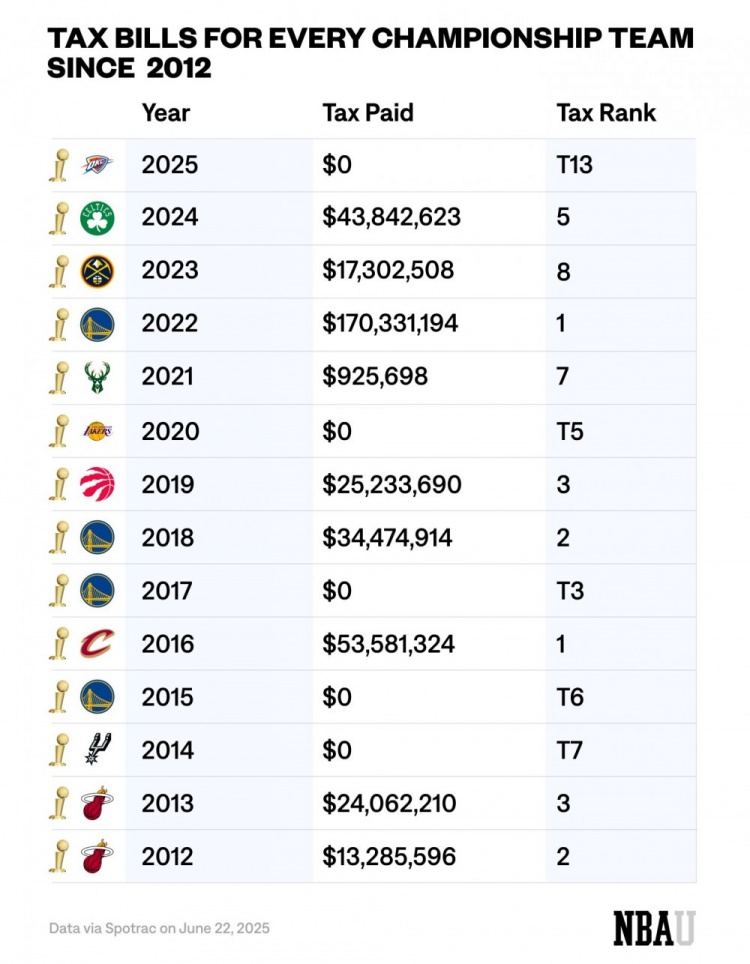
Task: Click the Tax Paid column header
Action: pyautogui.click(x=368, y=112)
